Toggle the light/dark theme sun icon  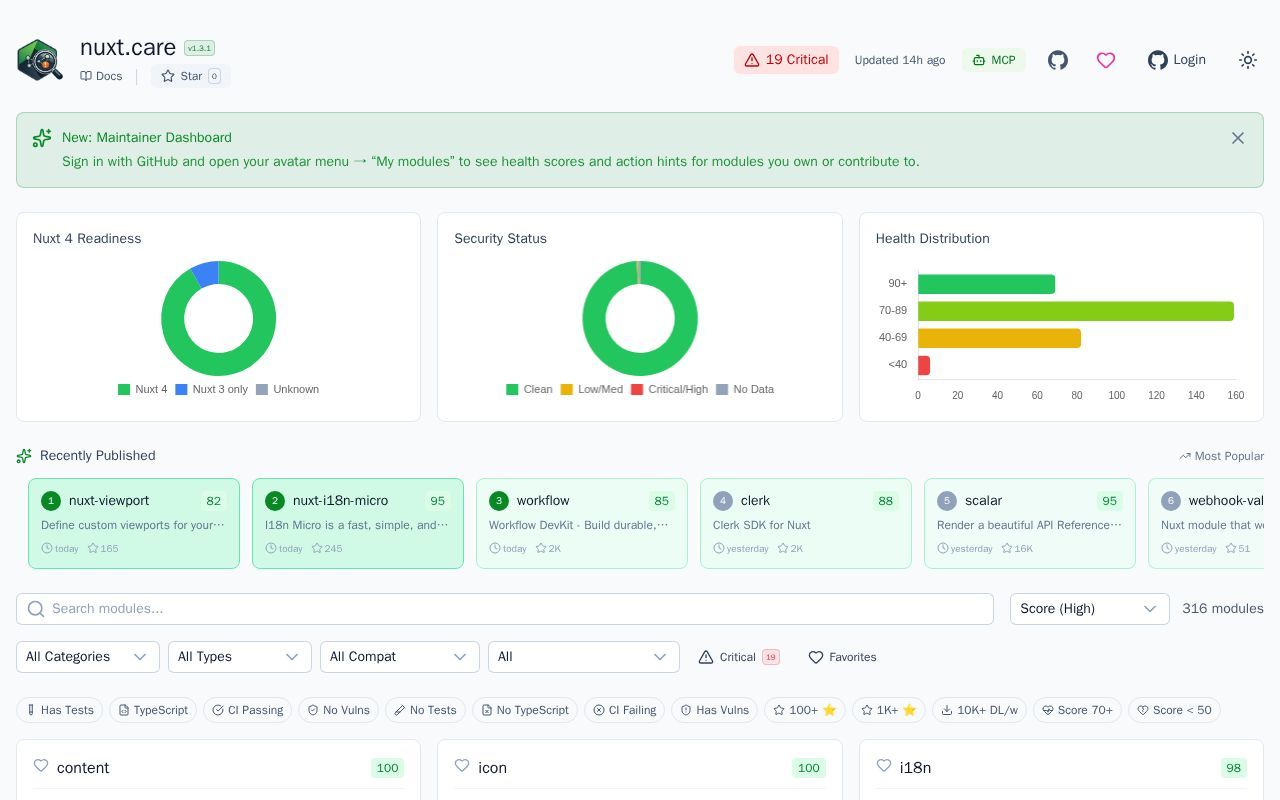pyautogui.click(x=1248, y=60)
